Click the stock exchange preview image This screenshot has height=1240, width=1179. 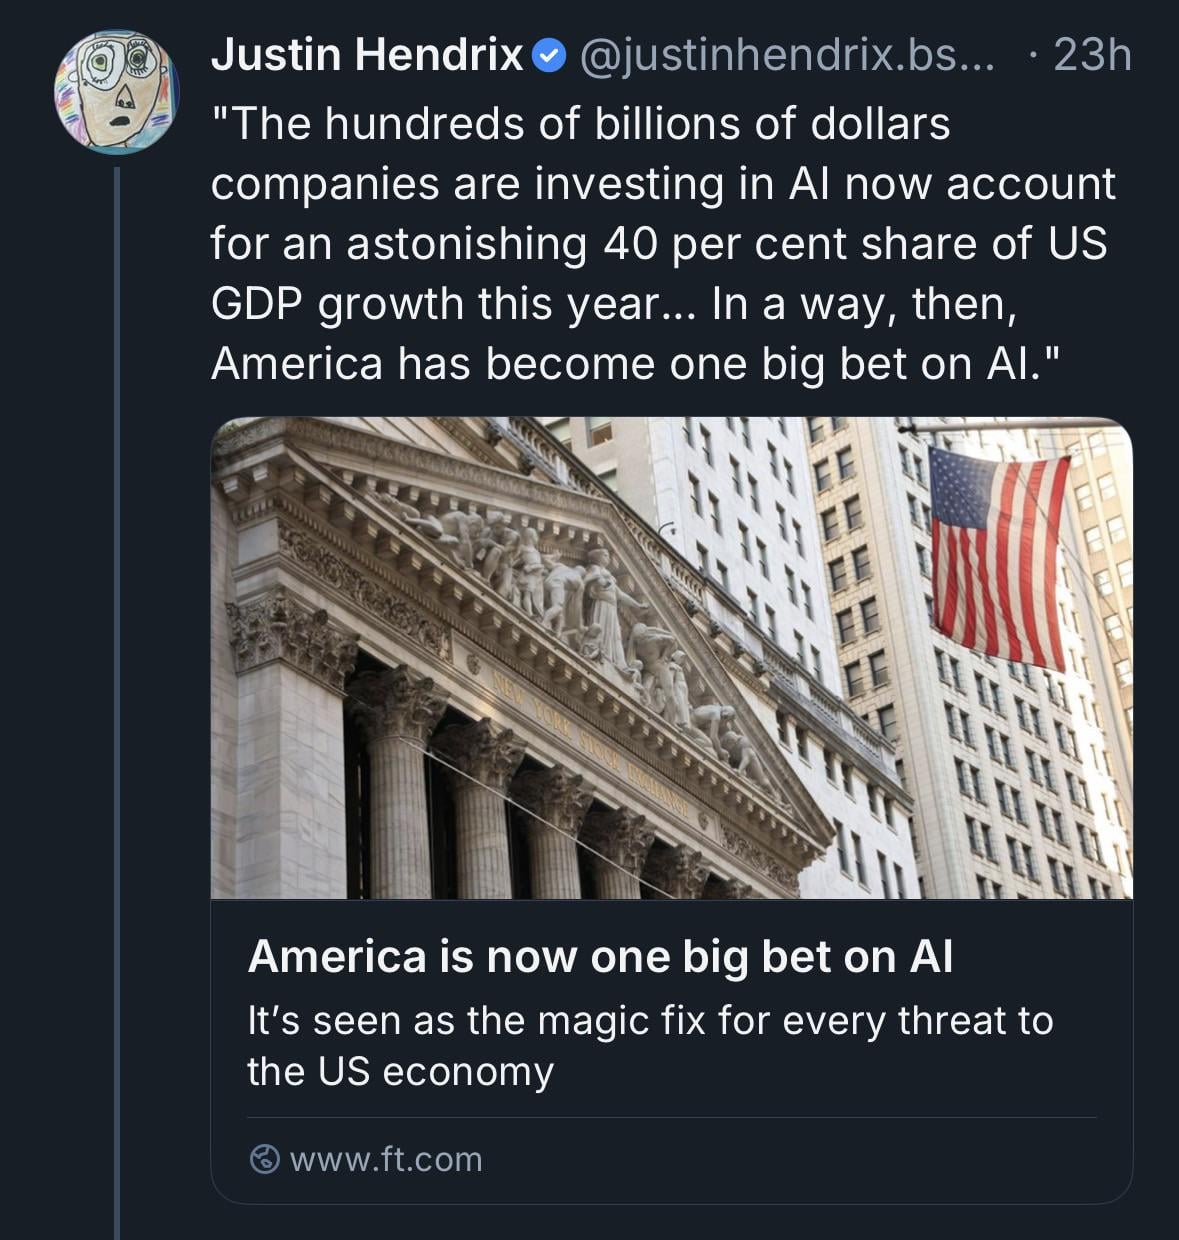pos(671,657)
